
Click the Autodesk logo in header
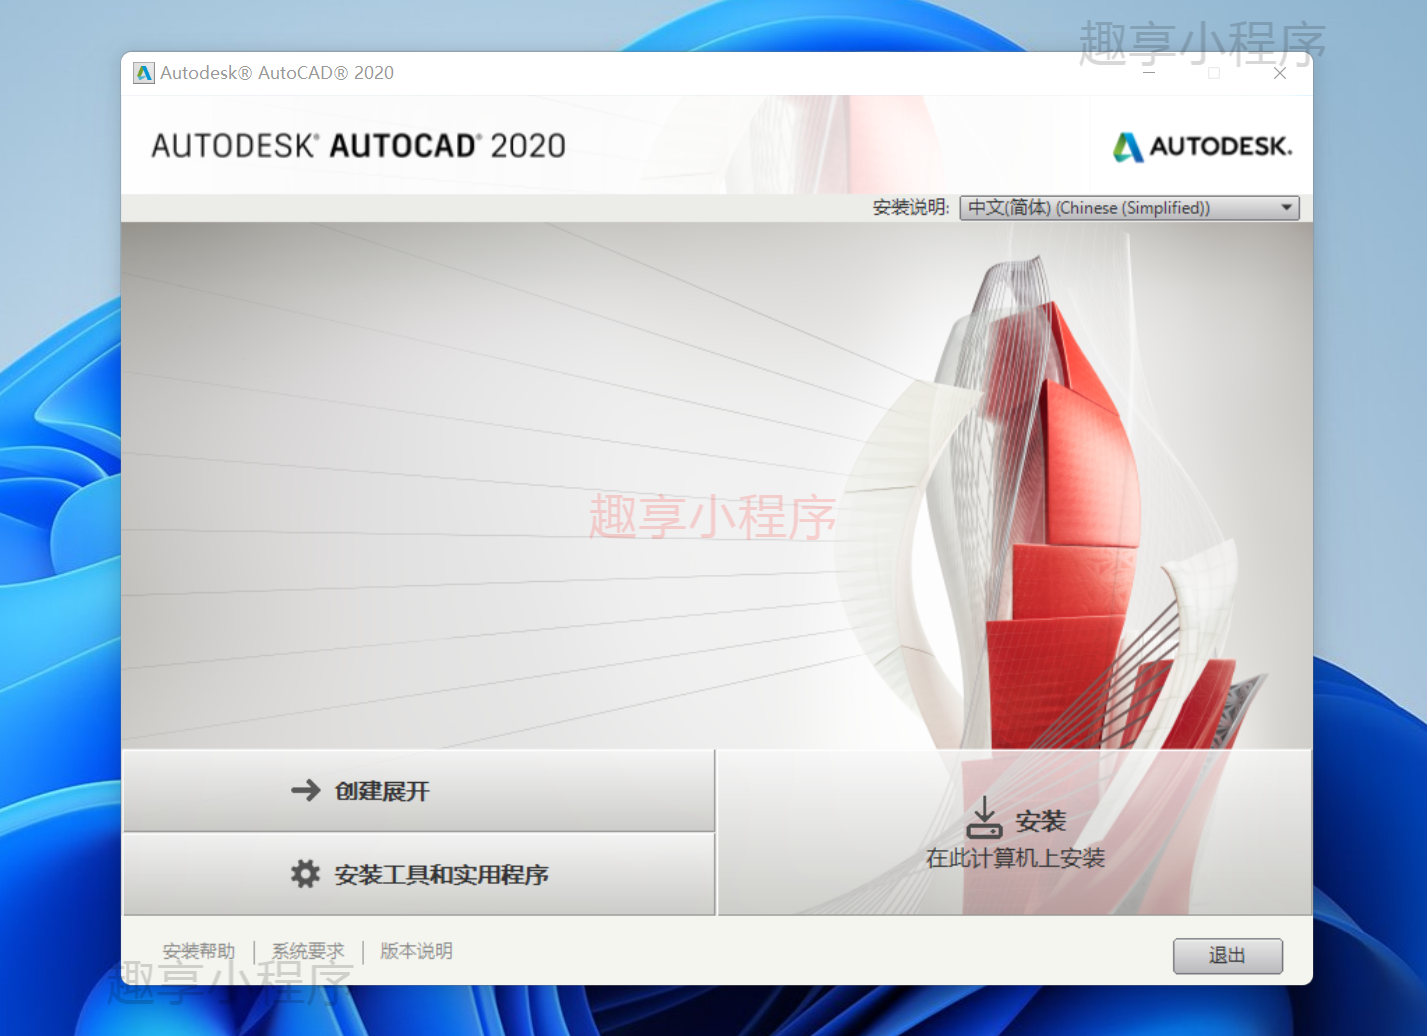pos(1202,147)
